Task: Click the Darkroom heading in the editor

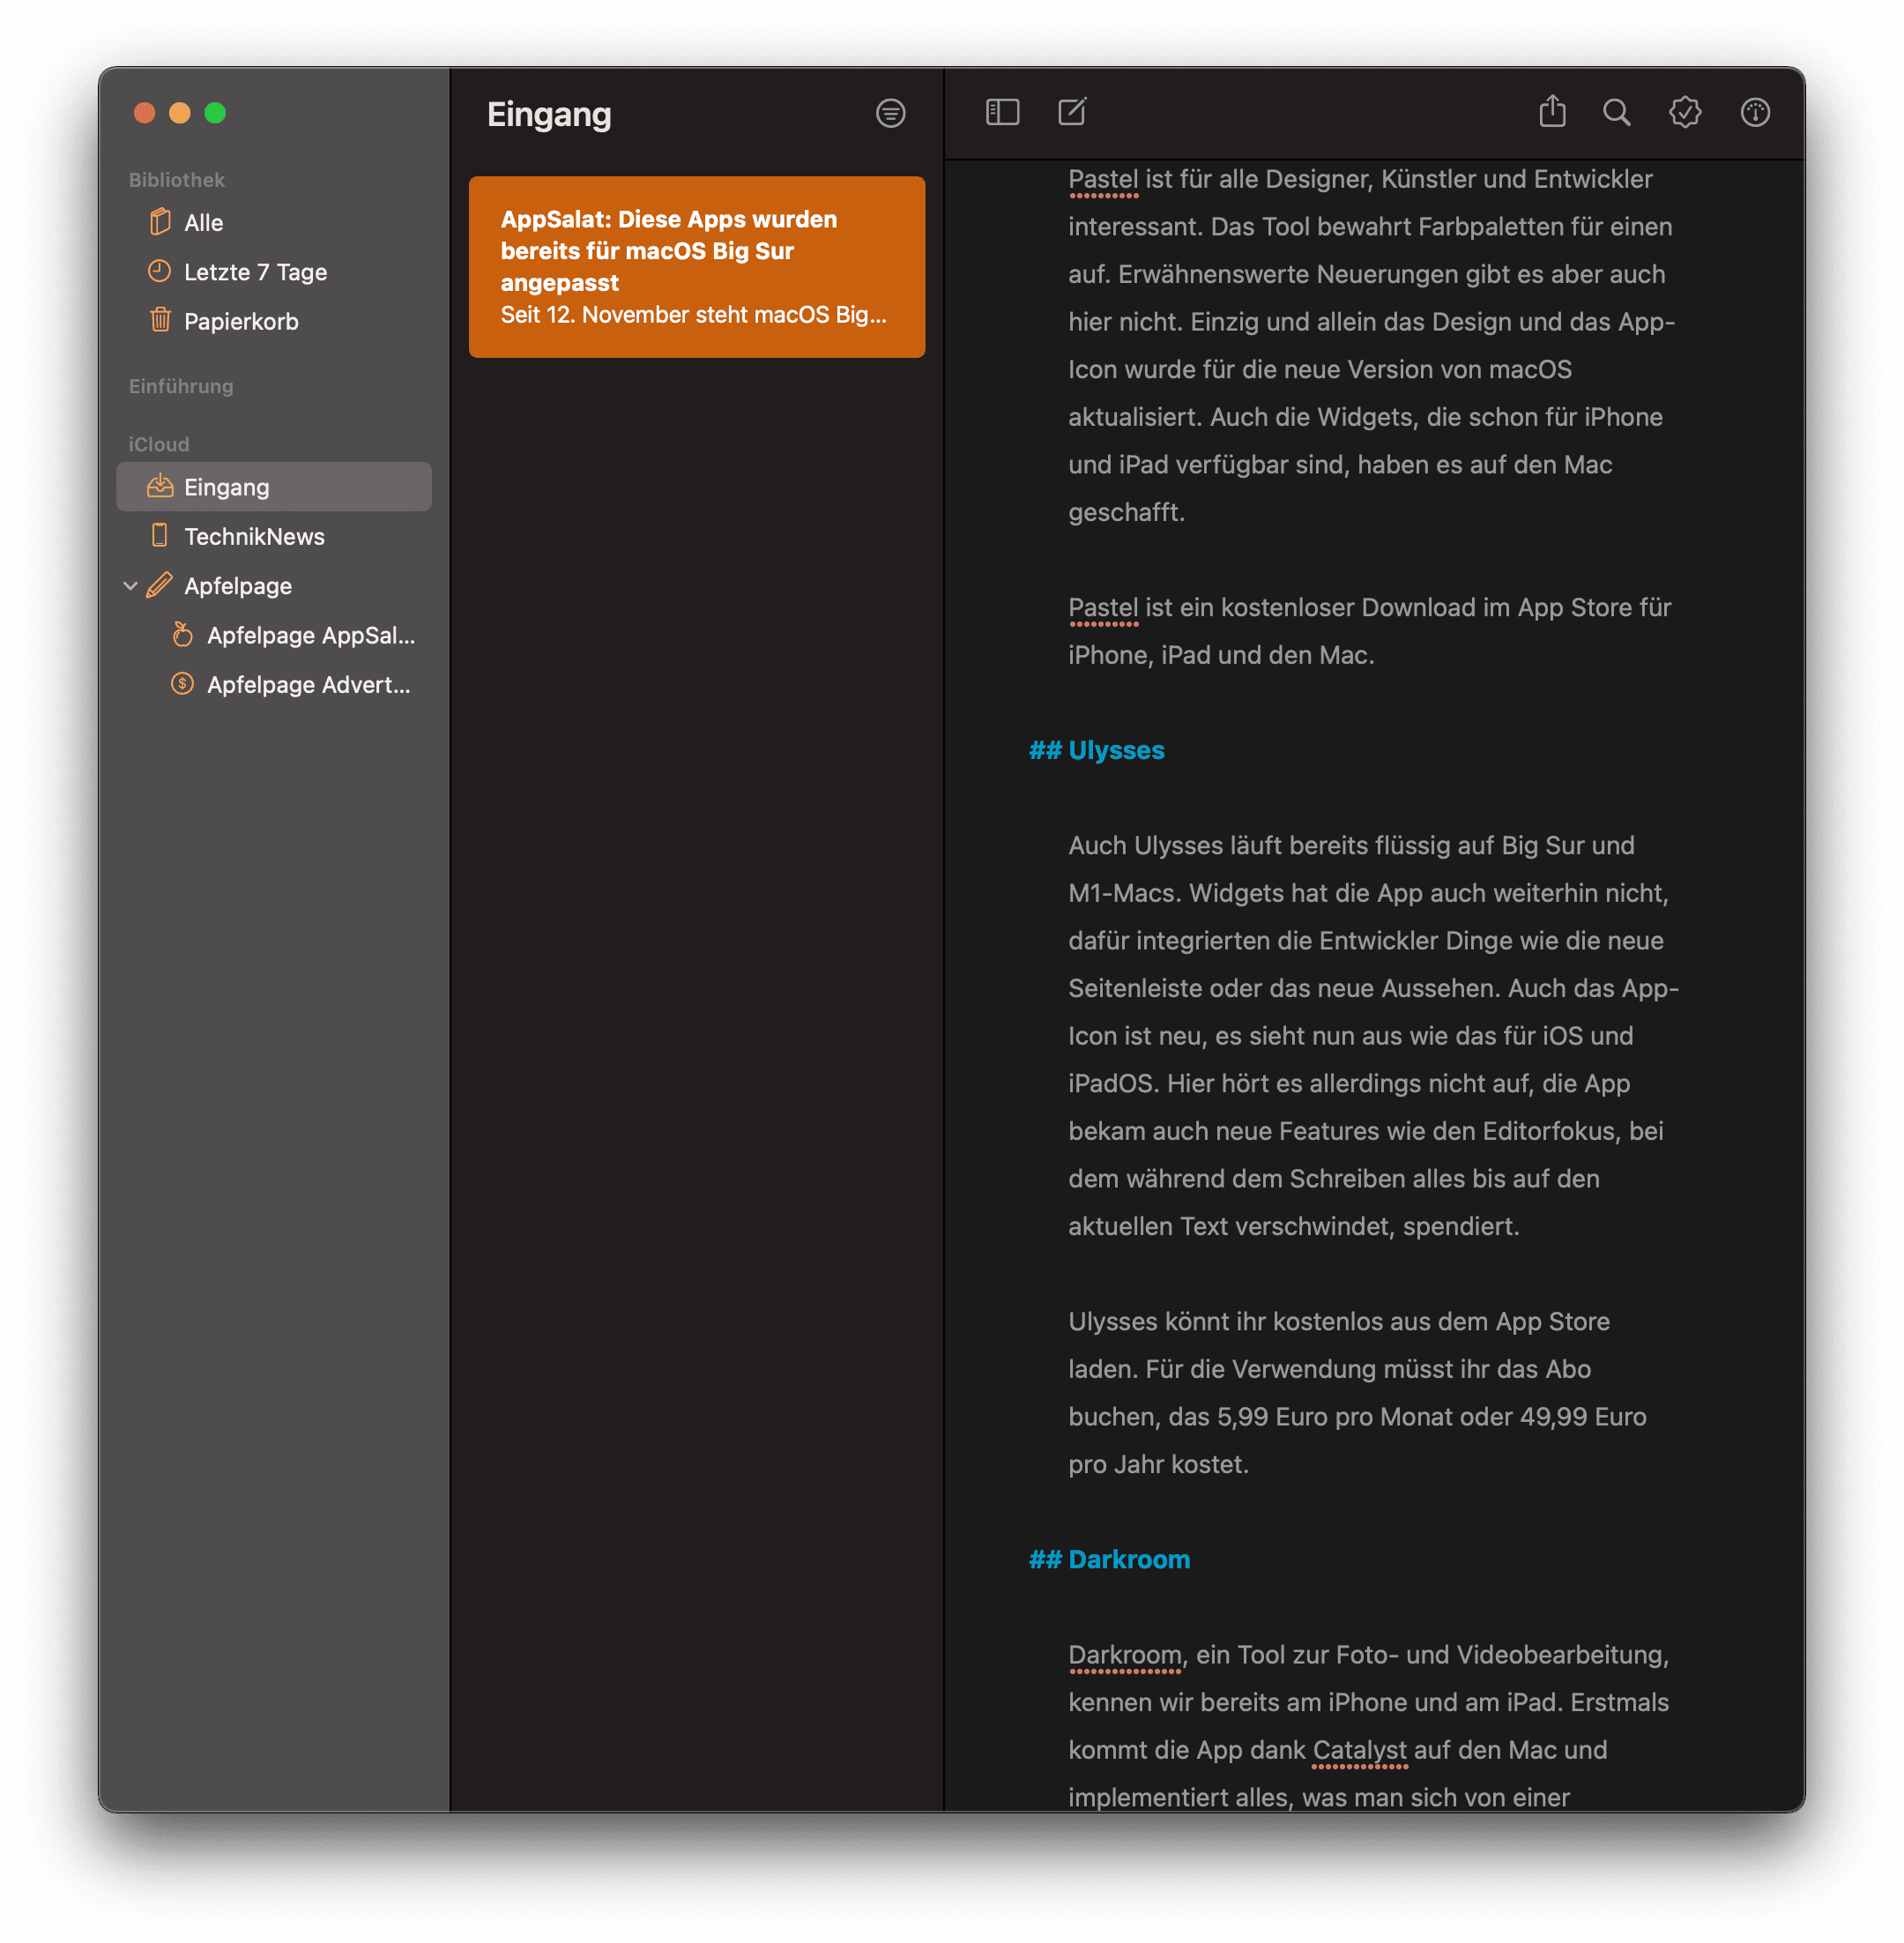Action: pyautogui.click(x=1128, y=1559)
